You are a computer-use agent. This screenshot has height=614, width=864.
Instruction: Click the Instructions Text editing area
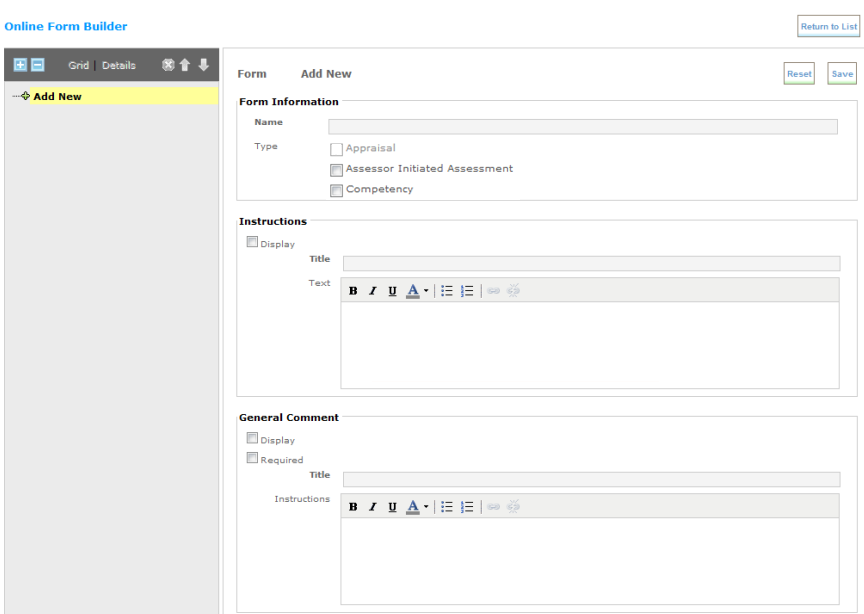(x=590, y=345)
